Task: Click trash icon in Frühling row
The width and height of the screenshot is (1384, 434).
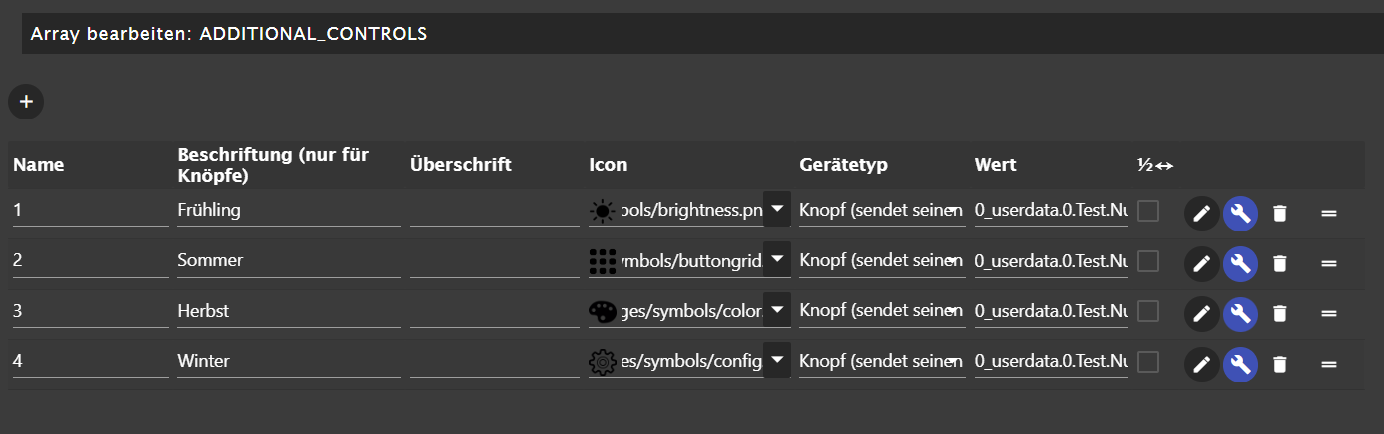Action: pyautogui.click(x=1279, y=213)
